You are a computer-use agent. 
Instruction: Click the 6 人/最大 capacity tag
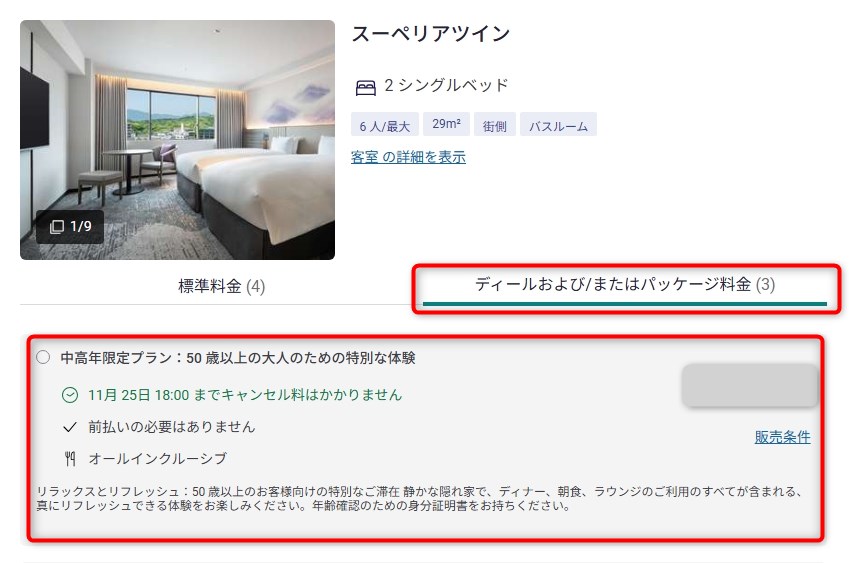[385, 125]
